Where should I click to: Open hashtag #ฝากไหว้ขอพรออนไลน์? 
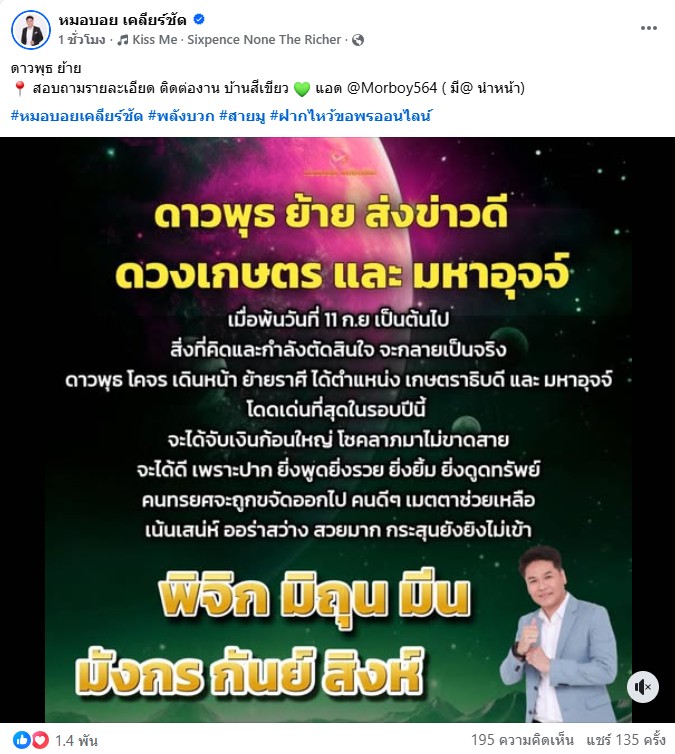pyautogui.click(x=351, y=116)
